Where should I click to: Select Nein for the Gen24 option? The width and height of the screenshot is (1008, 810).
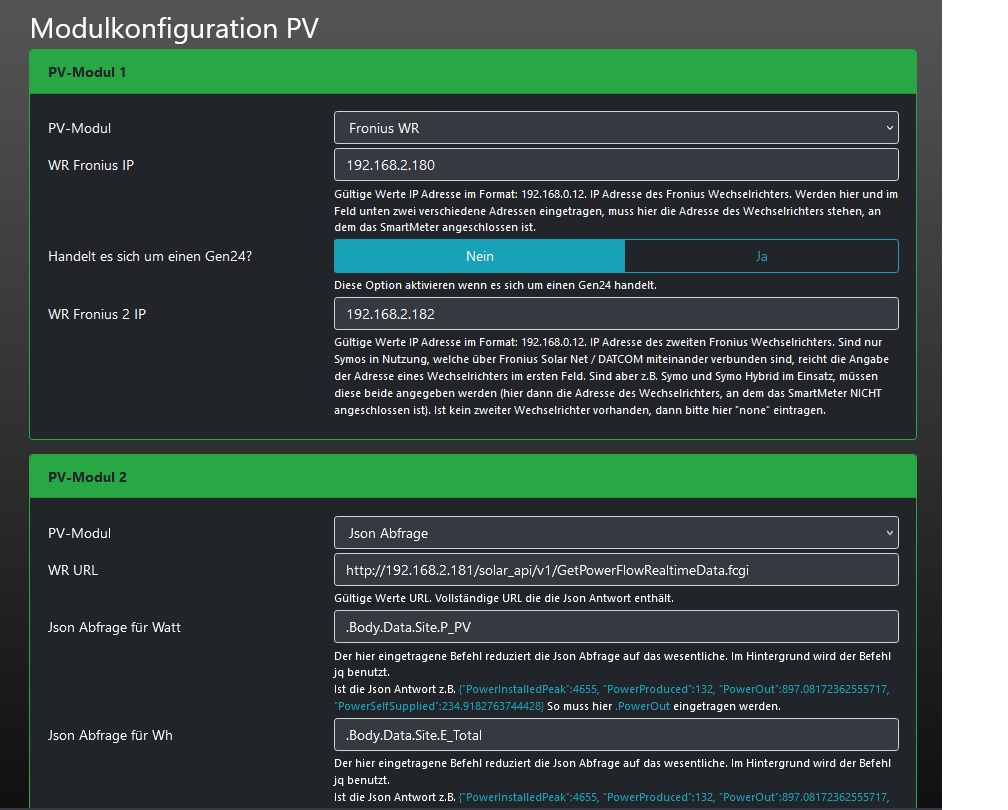coord(479,256)
